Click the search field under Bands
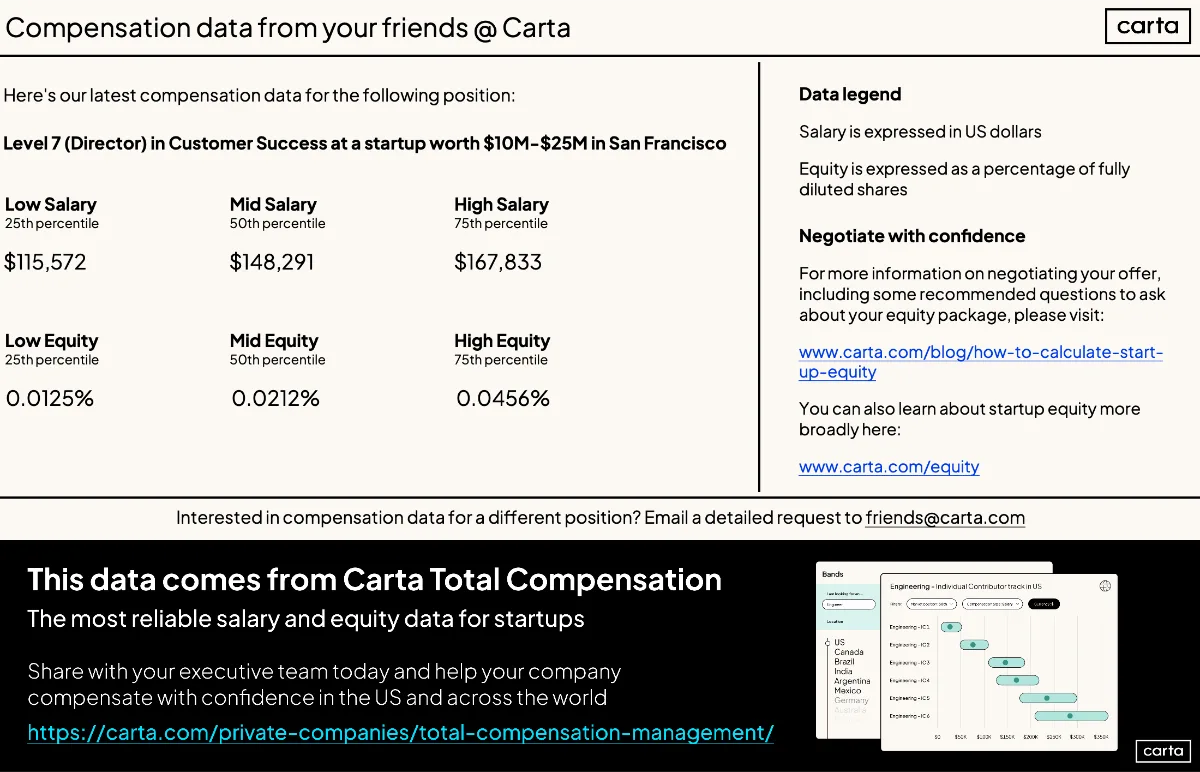The height and width of the screenshot is (772, 1200). pos(849,604)
